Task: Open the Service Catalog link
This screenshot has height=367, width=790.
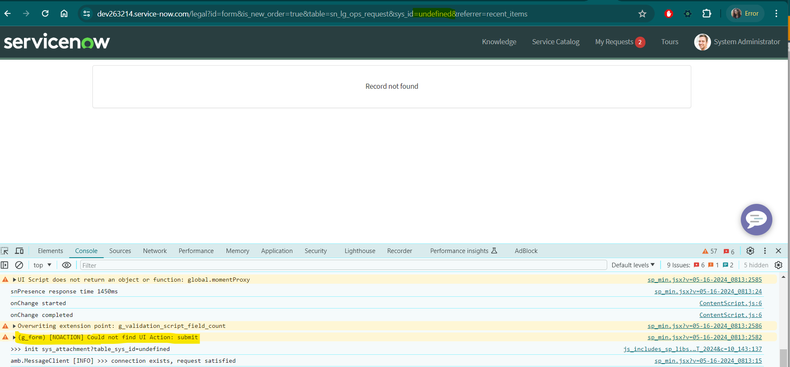Action: coord(556,42)
